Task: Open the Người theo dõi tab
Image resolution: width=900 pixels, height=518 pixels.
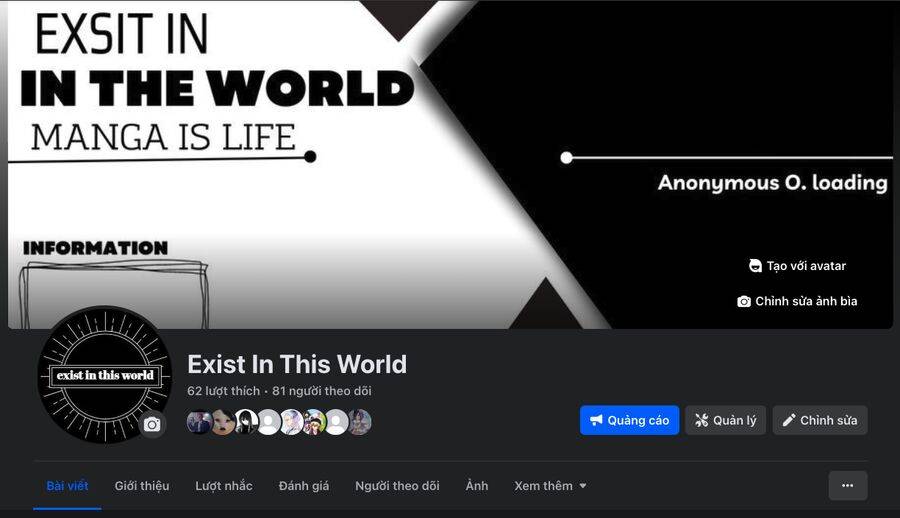Action: pos(397,486)
